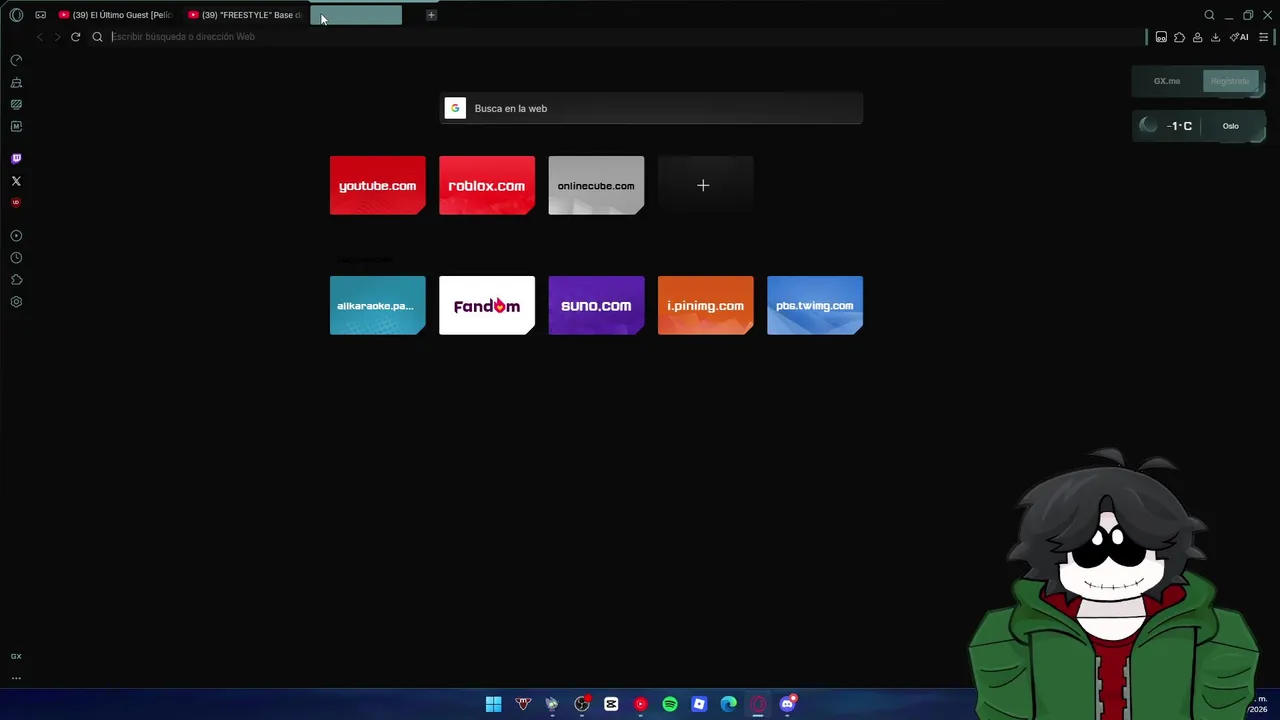The width and height of the screenshot is (1280, 720).
Task: Open the Opera GX main menu logo
Action: 16,15
